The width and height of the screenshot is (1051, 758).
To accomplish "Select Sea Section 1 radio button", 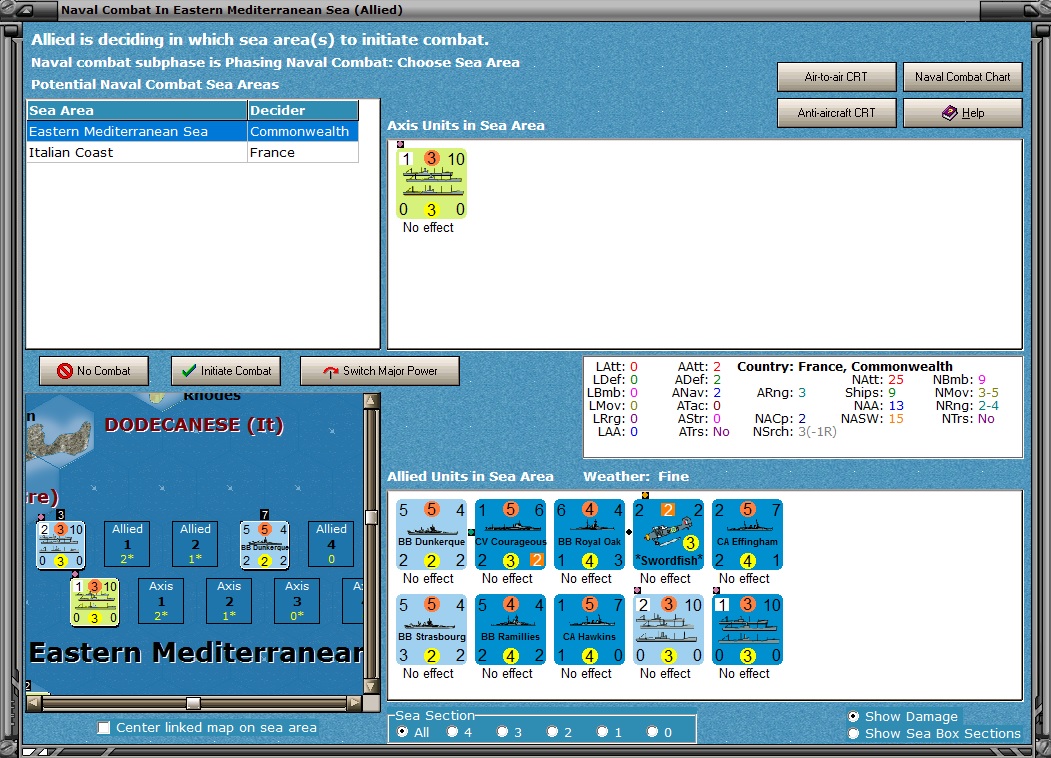I will click(603, 732).
